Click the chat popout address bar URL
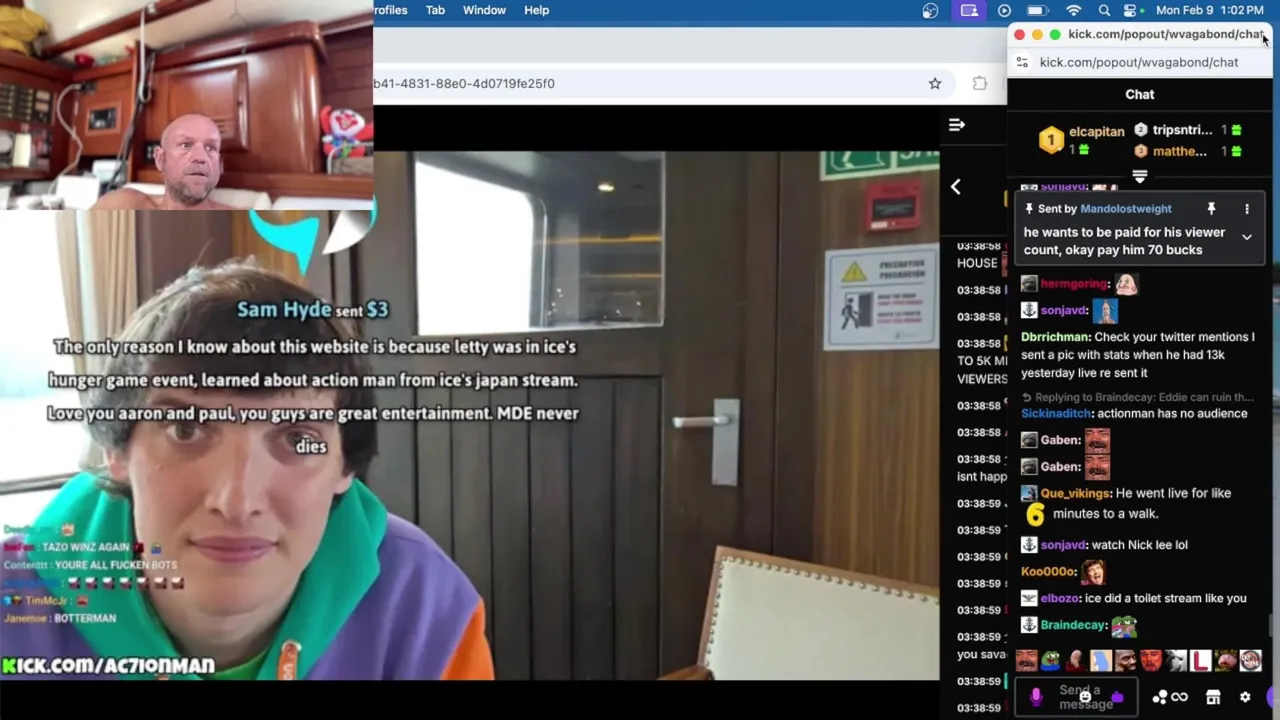Viewport: 1280px width, 720px height. pos(1139,62)
